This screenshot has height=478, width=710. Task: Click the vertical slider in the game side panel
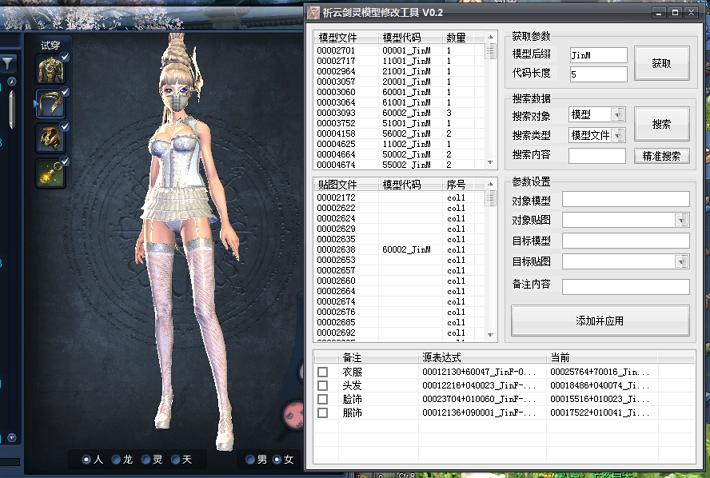pyautogui.click(x=12, y=110)
